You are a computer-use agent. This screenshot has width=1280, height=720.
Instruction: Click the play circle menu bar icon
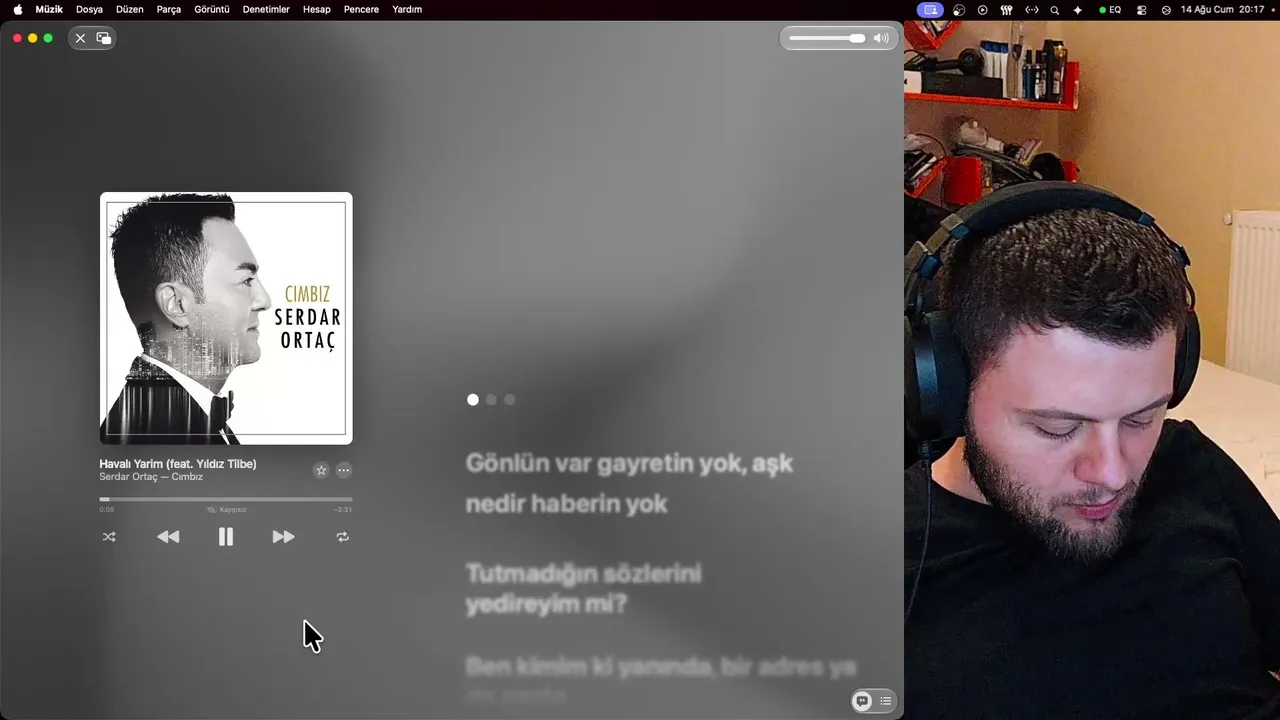coord(982,10)
